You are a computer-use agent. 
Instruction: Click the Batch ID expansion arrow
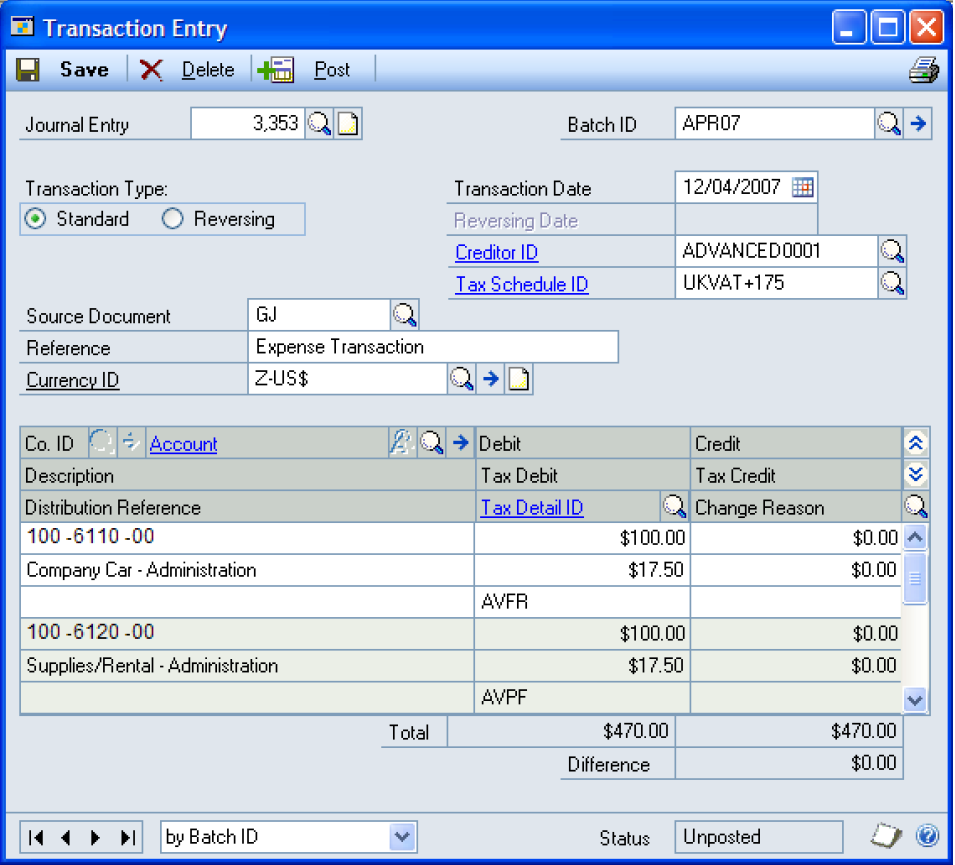918,124
